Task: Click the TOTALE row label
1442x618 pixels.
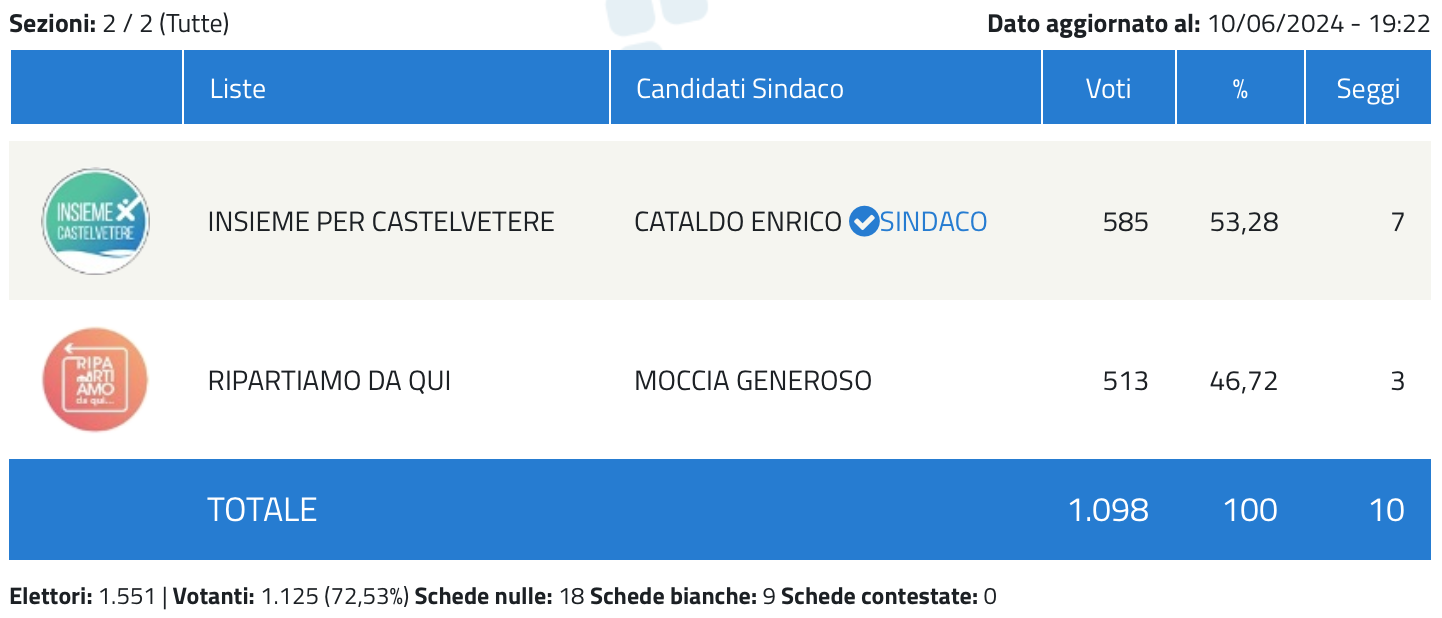Action: (262, 510)
